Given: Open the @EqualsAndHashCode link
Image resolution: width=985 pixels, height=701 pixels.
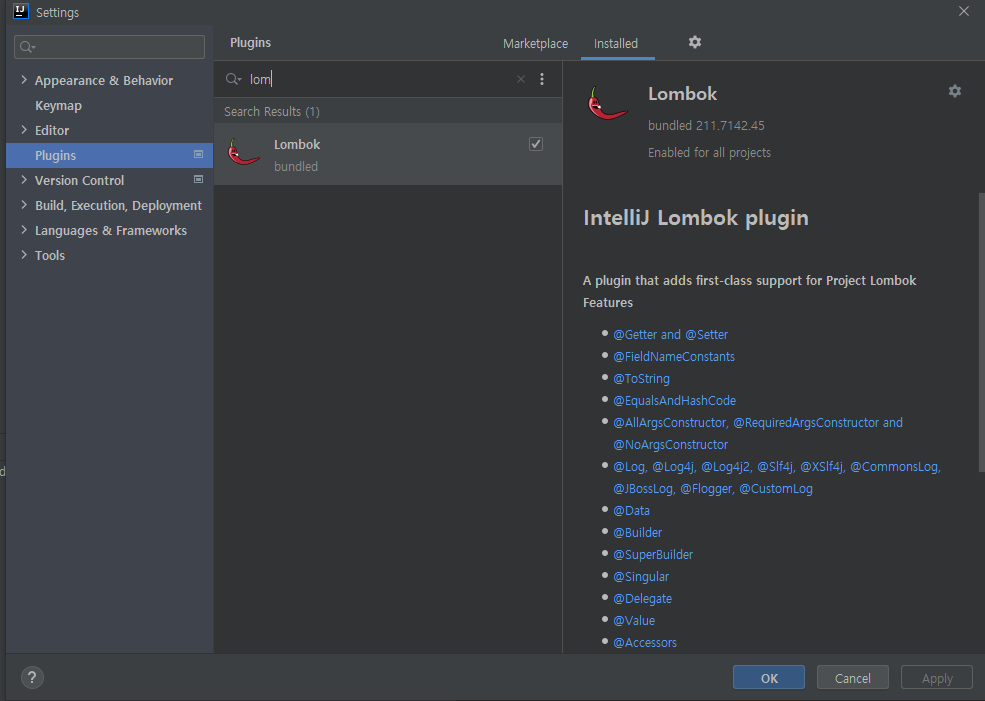Looking at the screenshot, I should tap(674, 401).
